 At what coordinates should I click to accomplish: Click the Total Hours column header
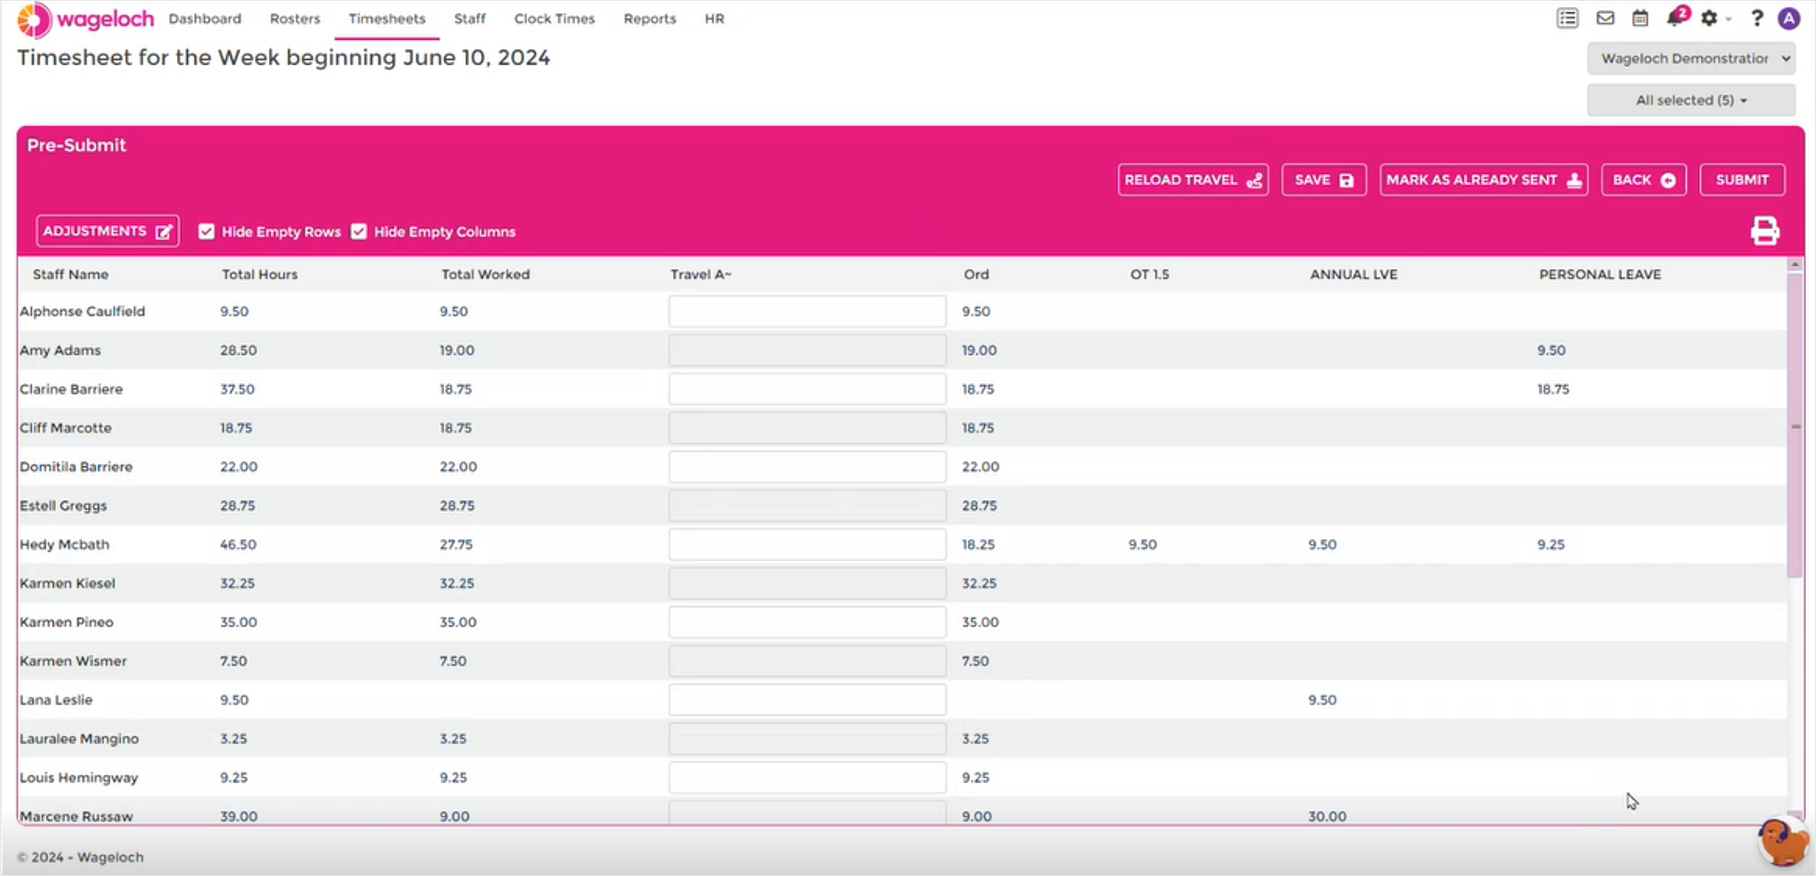coord(260,274)
